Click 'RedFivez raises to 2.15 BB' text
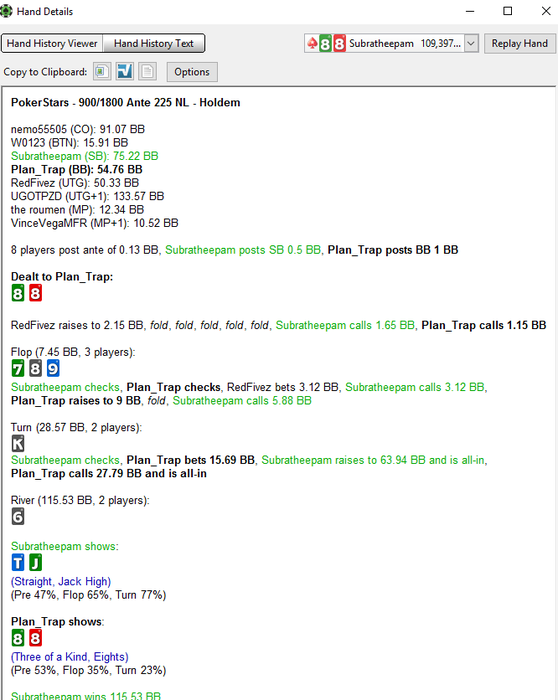Image resolution: width=558 pixels, height=700 pixels. tap(77, 325)
